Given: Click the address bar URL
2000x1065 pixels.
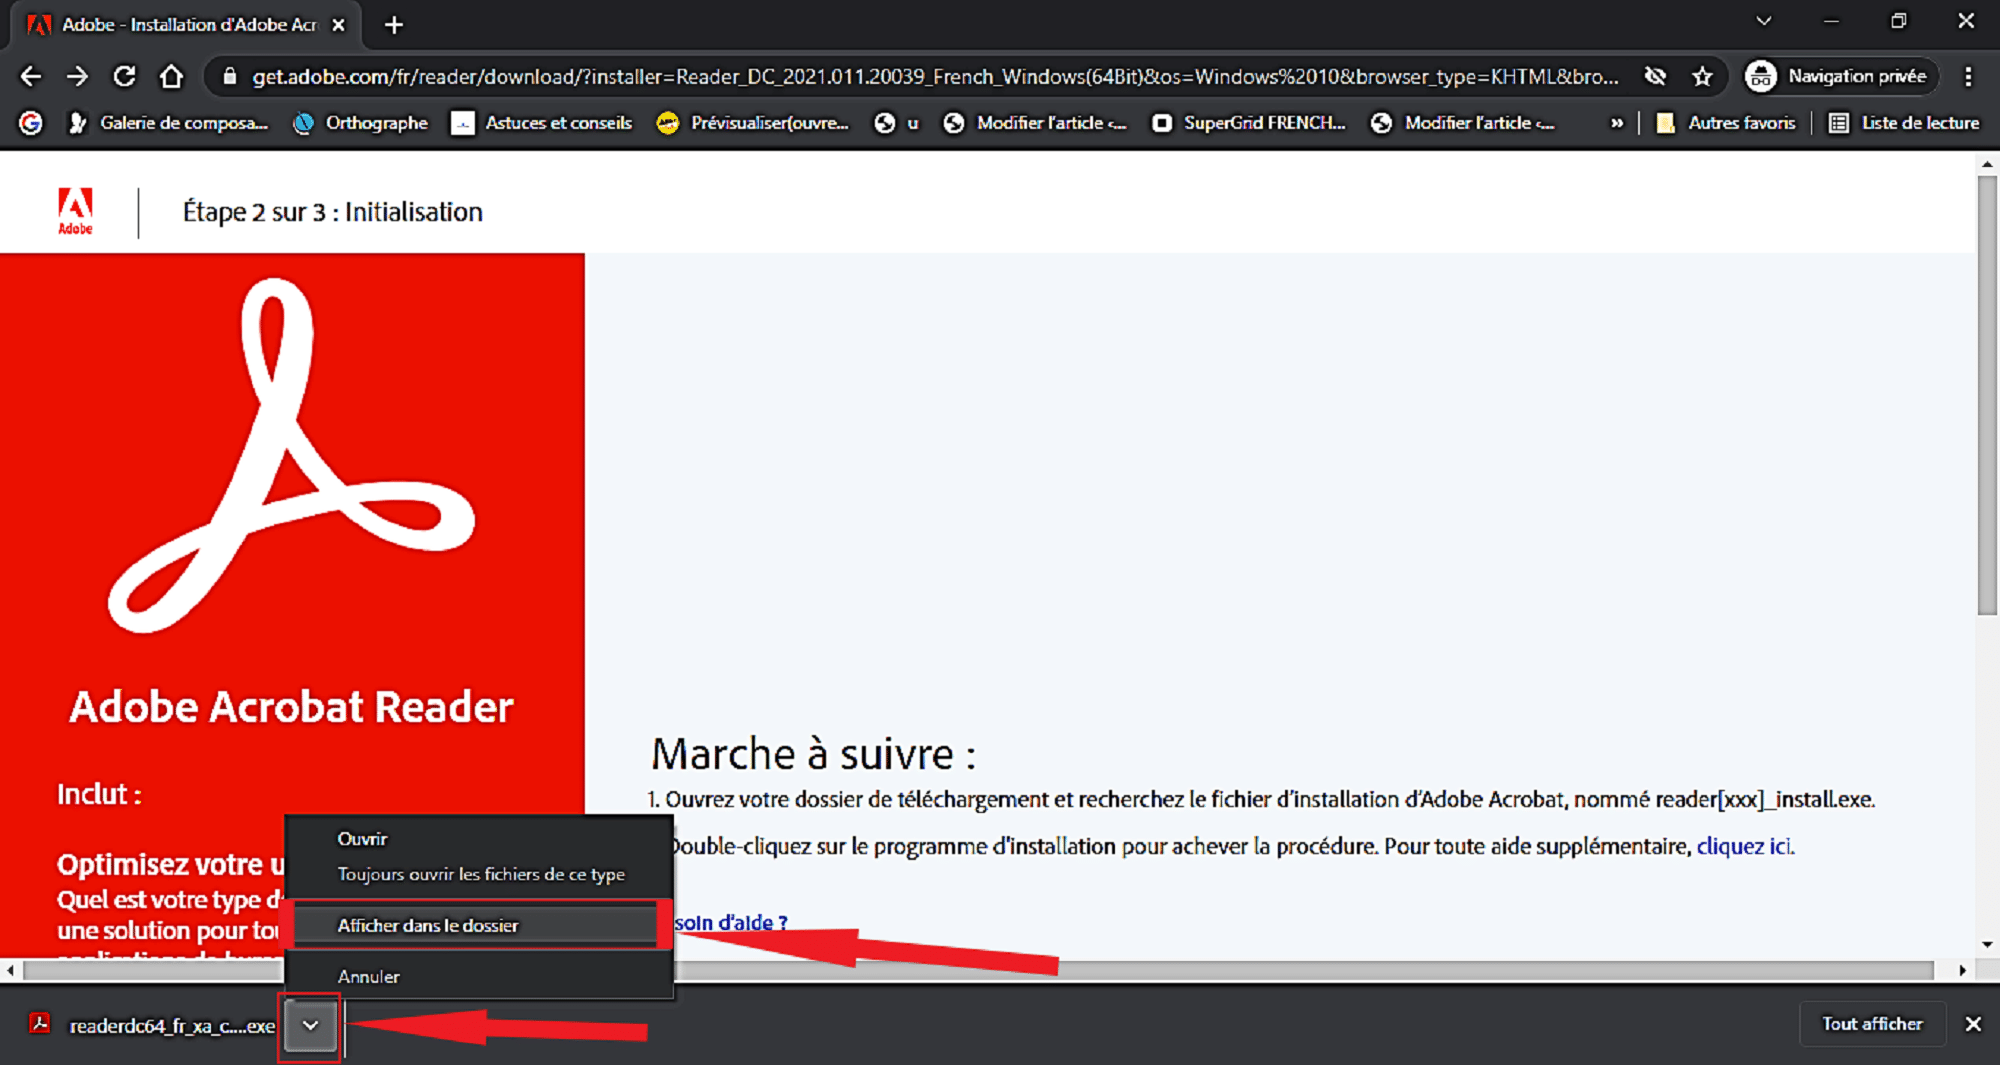Looking at the screenshot, I should (x=934, y=76).
